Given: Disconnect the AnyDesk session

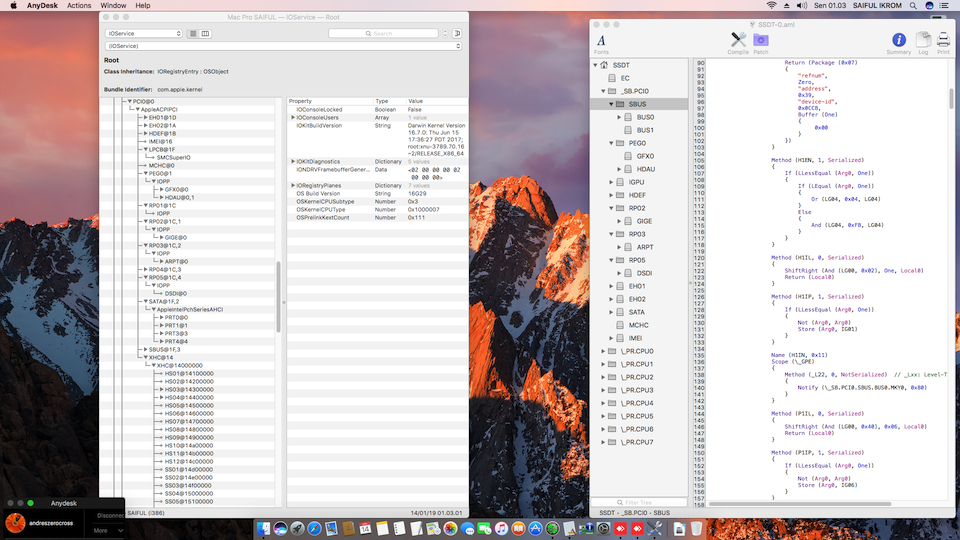Looking at the screenshot, I should pyautogui.click(x=110, y=516).
